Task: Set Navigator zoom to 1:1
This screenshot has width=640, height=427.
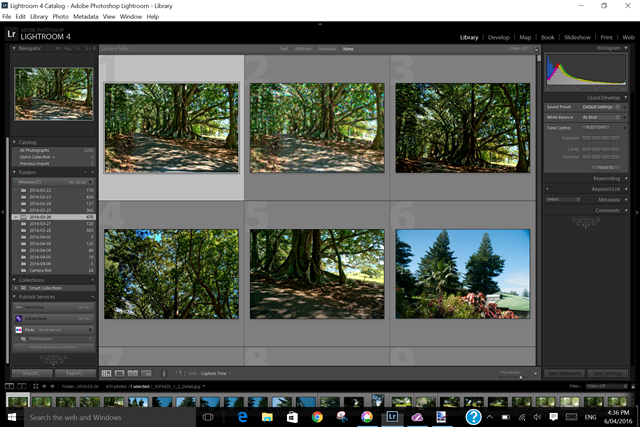Action: 78,49
